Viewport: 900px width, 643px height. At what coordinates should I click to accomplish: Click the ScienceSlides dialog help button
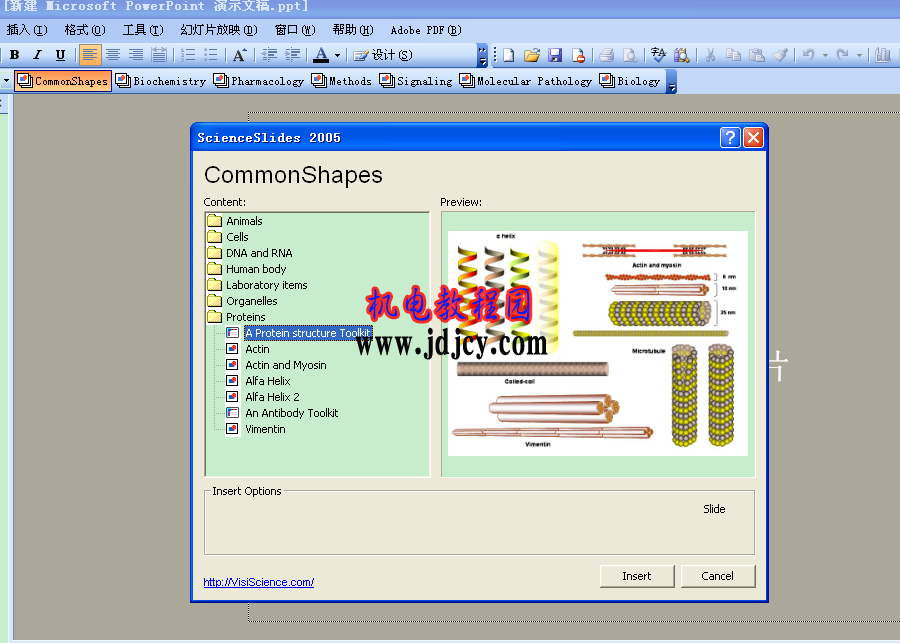(730, 138)
